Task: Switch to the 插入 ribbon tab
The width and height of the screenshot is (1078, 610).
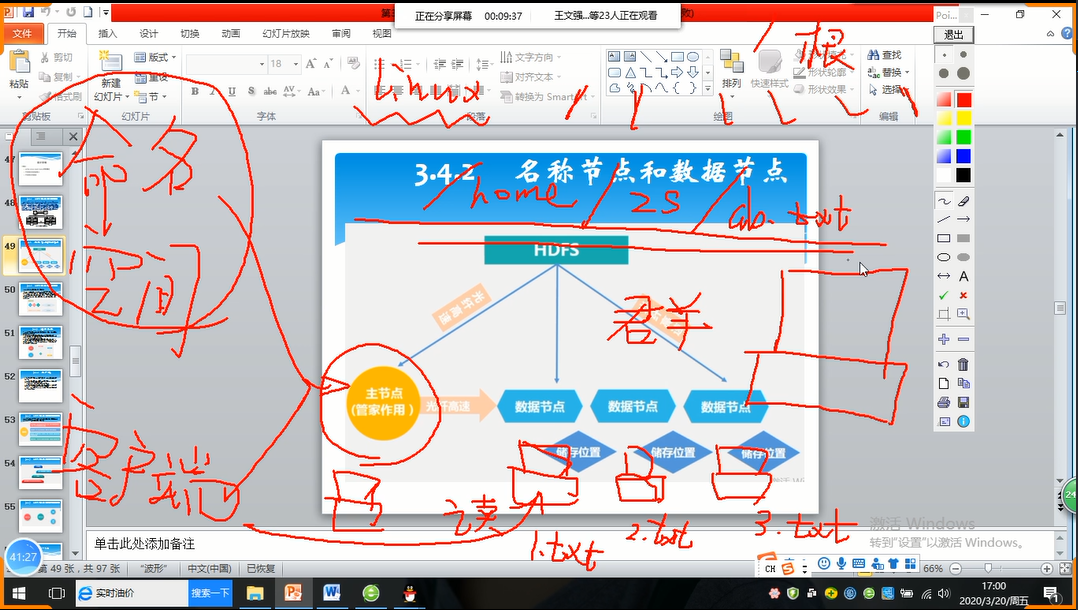Action: [107, 34]
